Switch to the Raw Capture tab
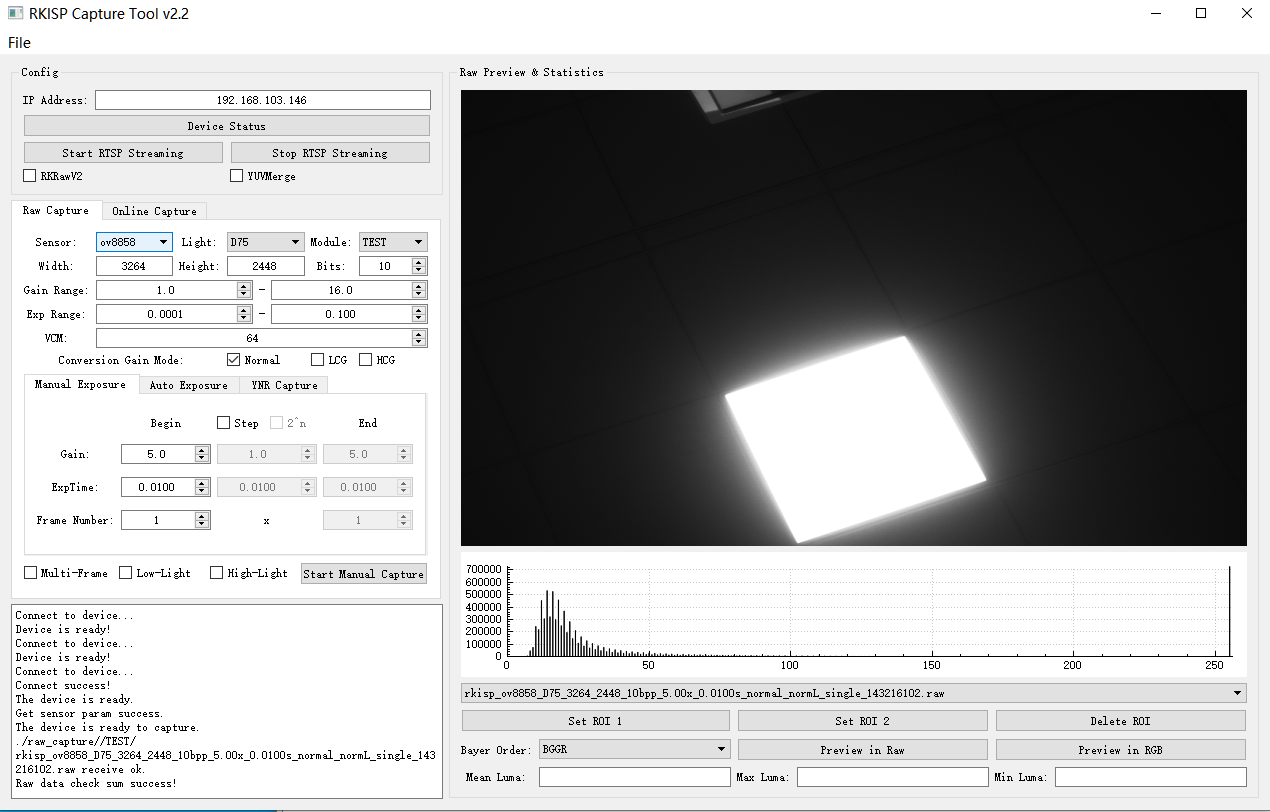1270x812 pixels. coord(56,211)
